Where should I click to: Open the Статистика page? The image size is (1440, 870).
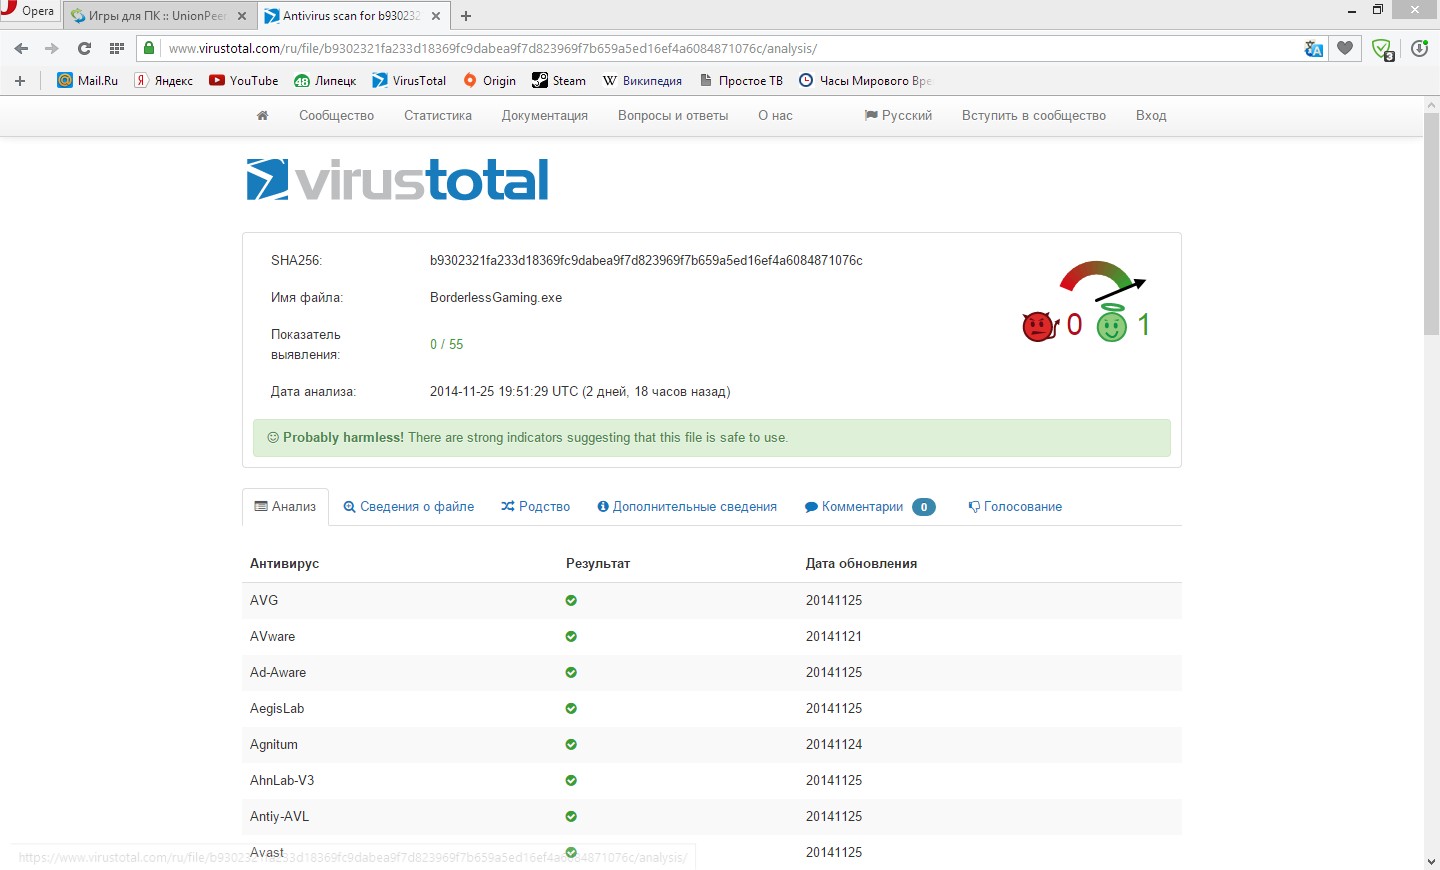tap(438, 115)
